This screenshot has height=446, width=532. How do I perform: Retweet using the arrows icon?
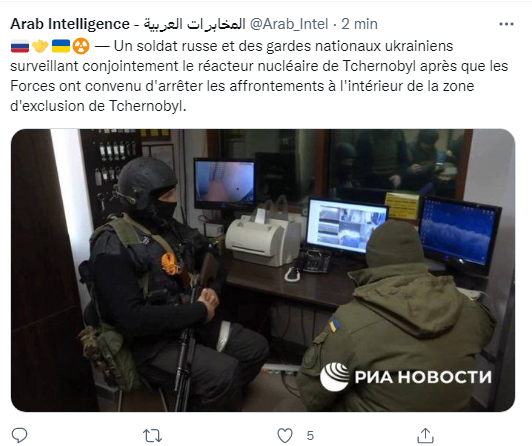click(152, 435)
